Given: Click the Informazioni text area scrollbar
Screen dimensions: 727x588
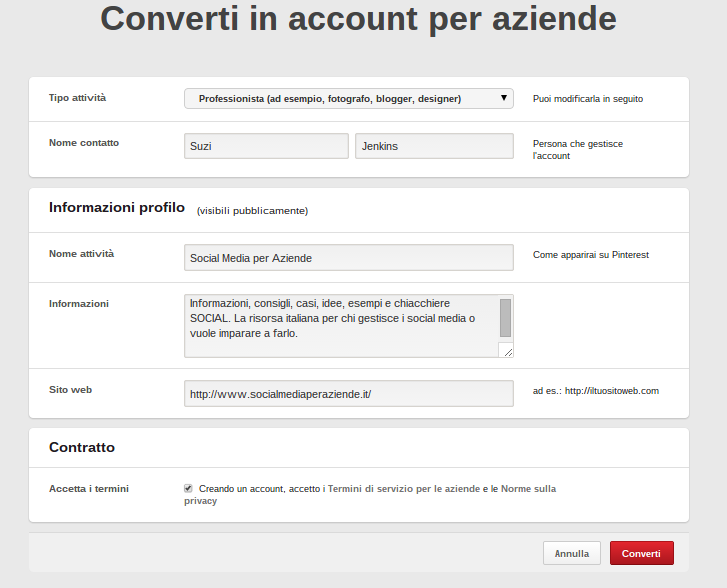Looking at the screenshot, I should [505, 317].
